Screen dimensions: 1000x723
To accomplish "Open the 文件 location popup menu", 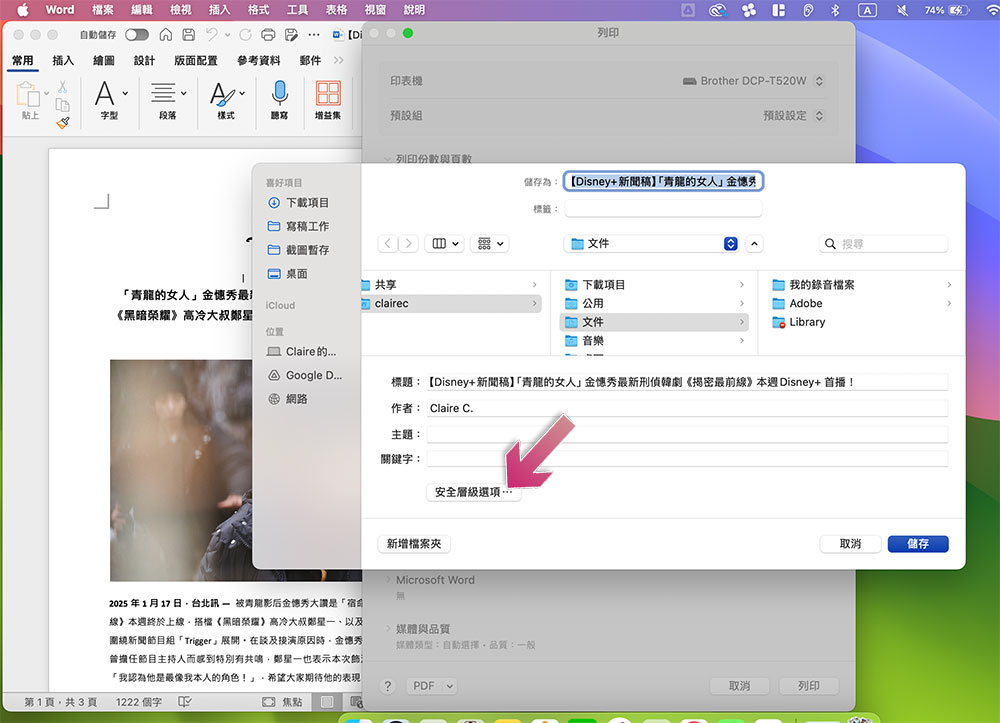I will click(x=652, y=244).
